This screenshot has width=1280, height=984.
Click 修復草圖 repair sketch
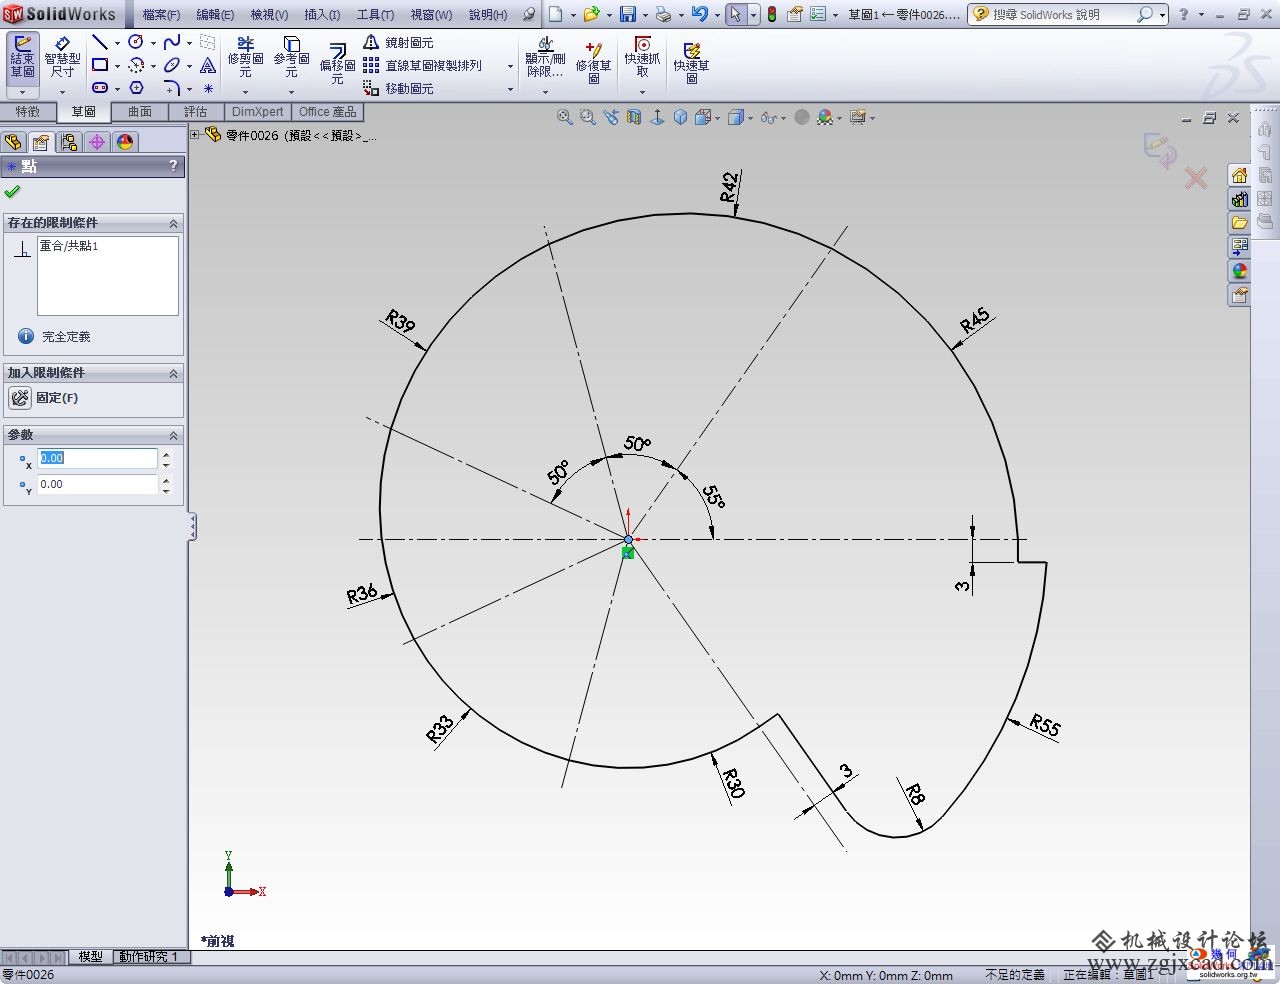pyautogui.click(x=593, y=62)
